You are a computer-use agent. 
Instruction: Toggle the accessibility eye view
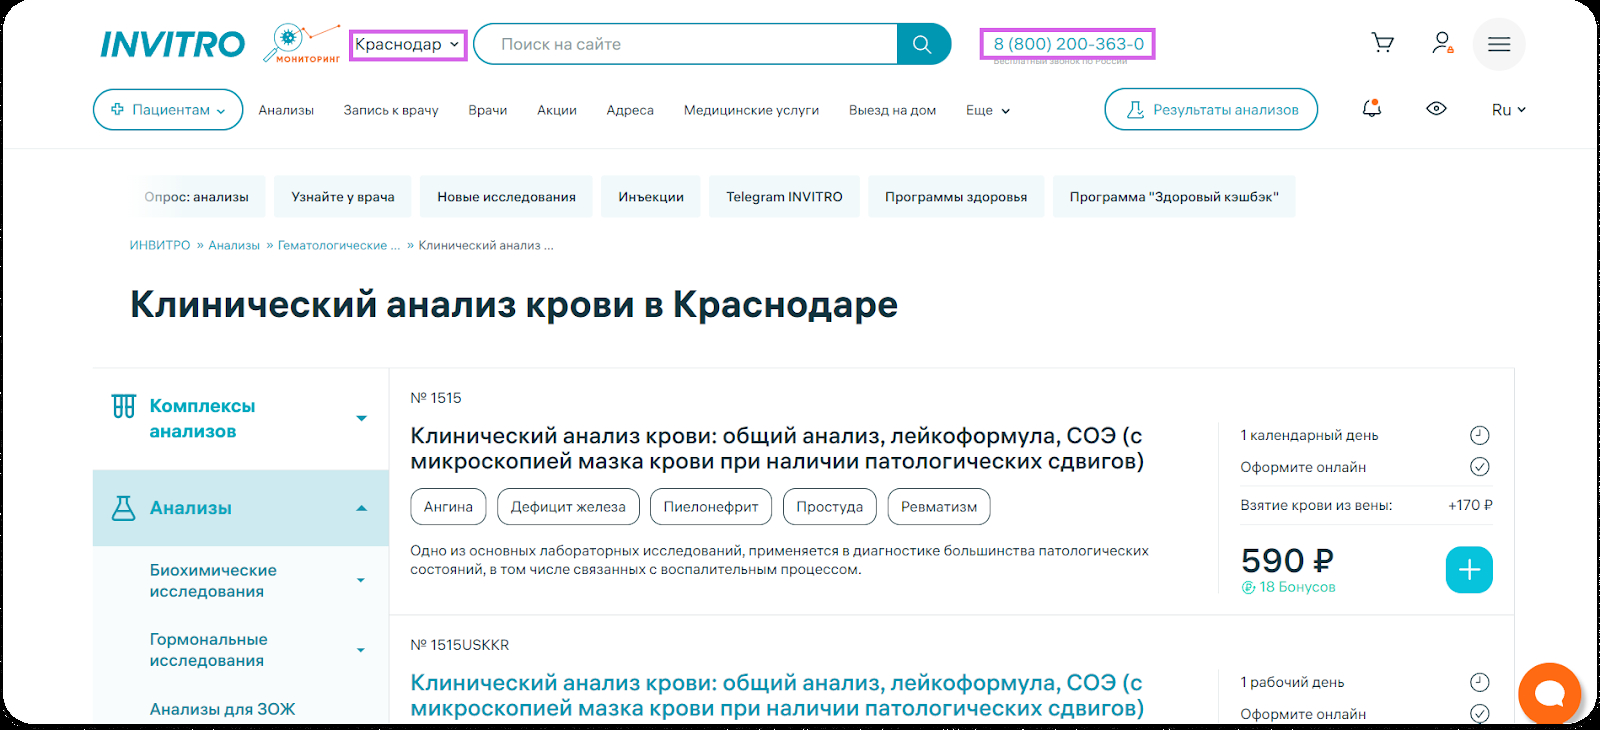tap(1436, 109)
